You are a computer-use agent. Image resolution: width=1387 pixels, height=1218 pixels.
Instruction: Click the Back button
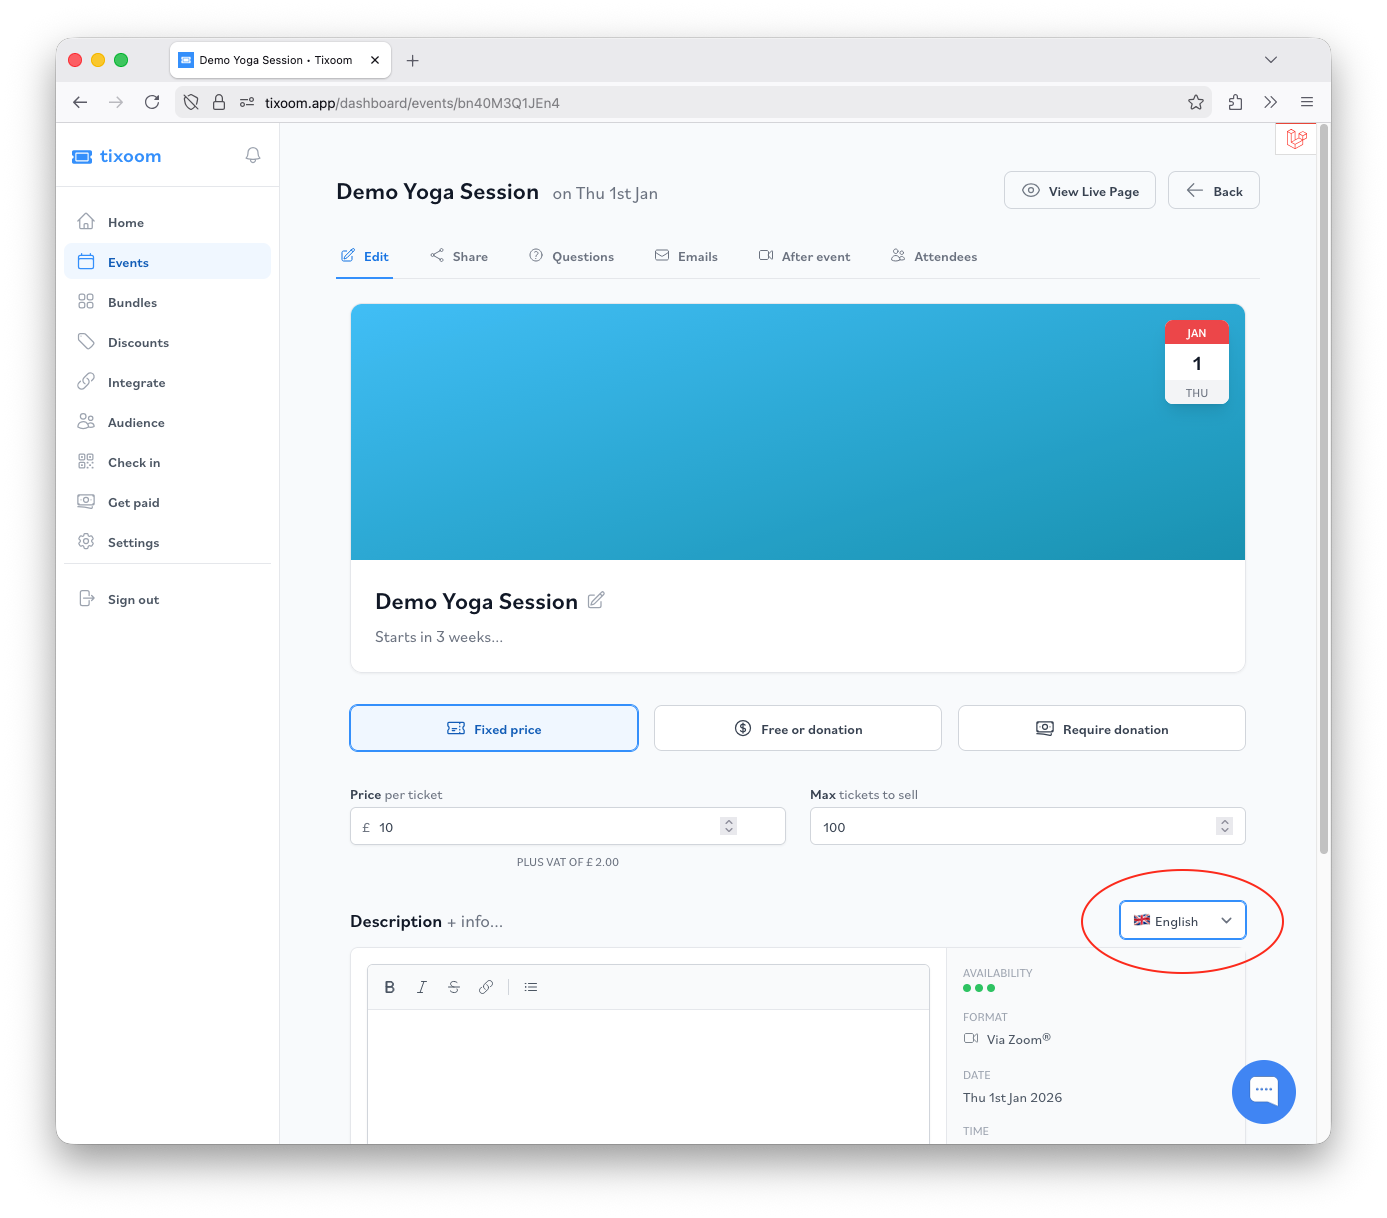1213,191
